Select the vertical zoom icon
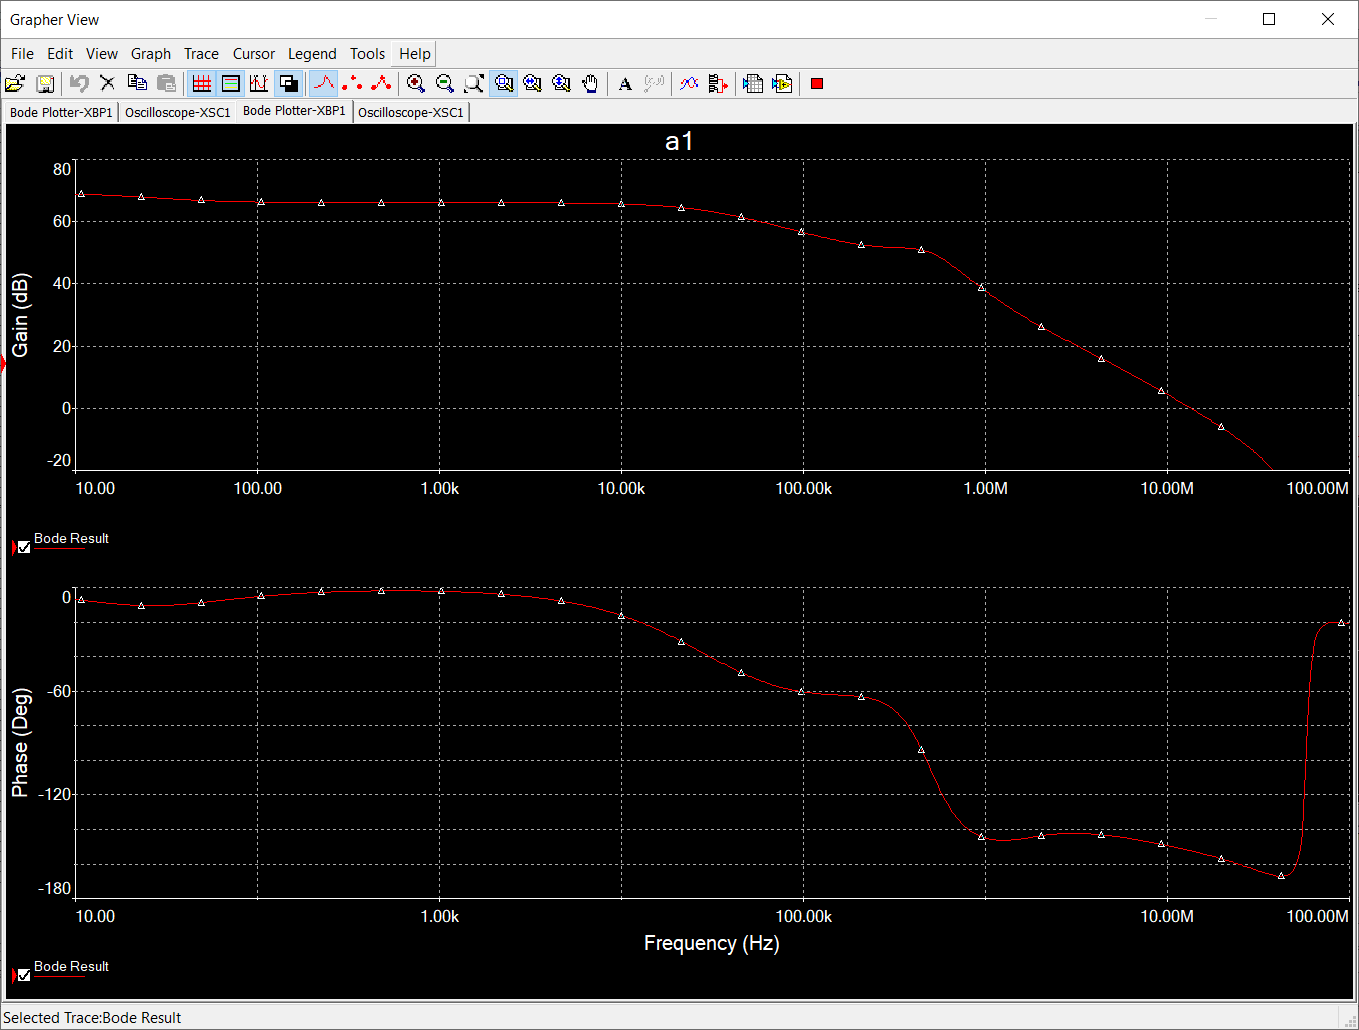 [561, 84]
